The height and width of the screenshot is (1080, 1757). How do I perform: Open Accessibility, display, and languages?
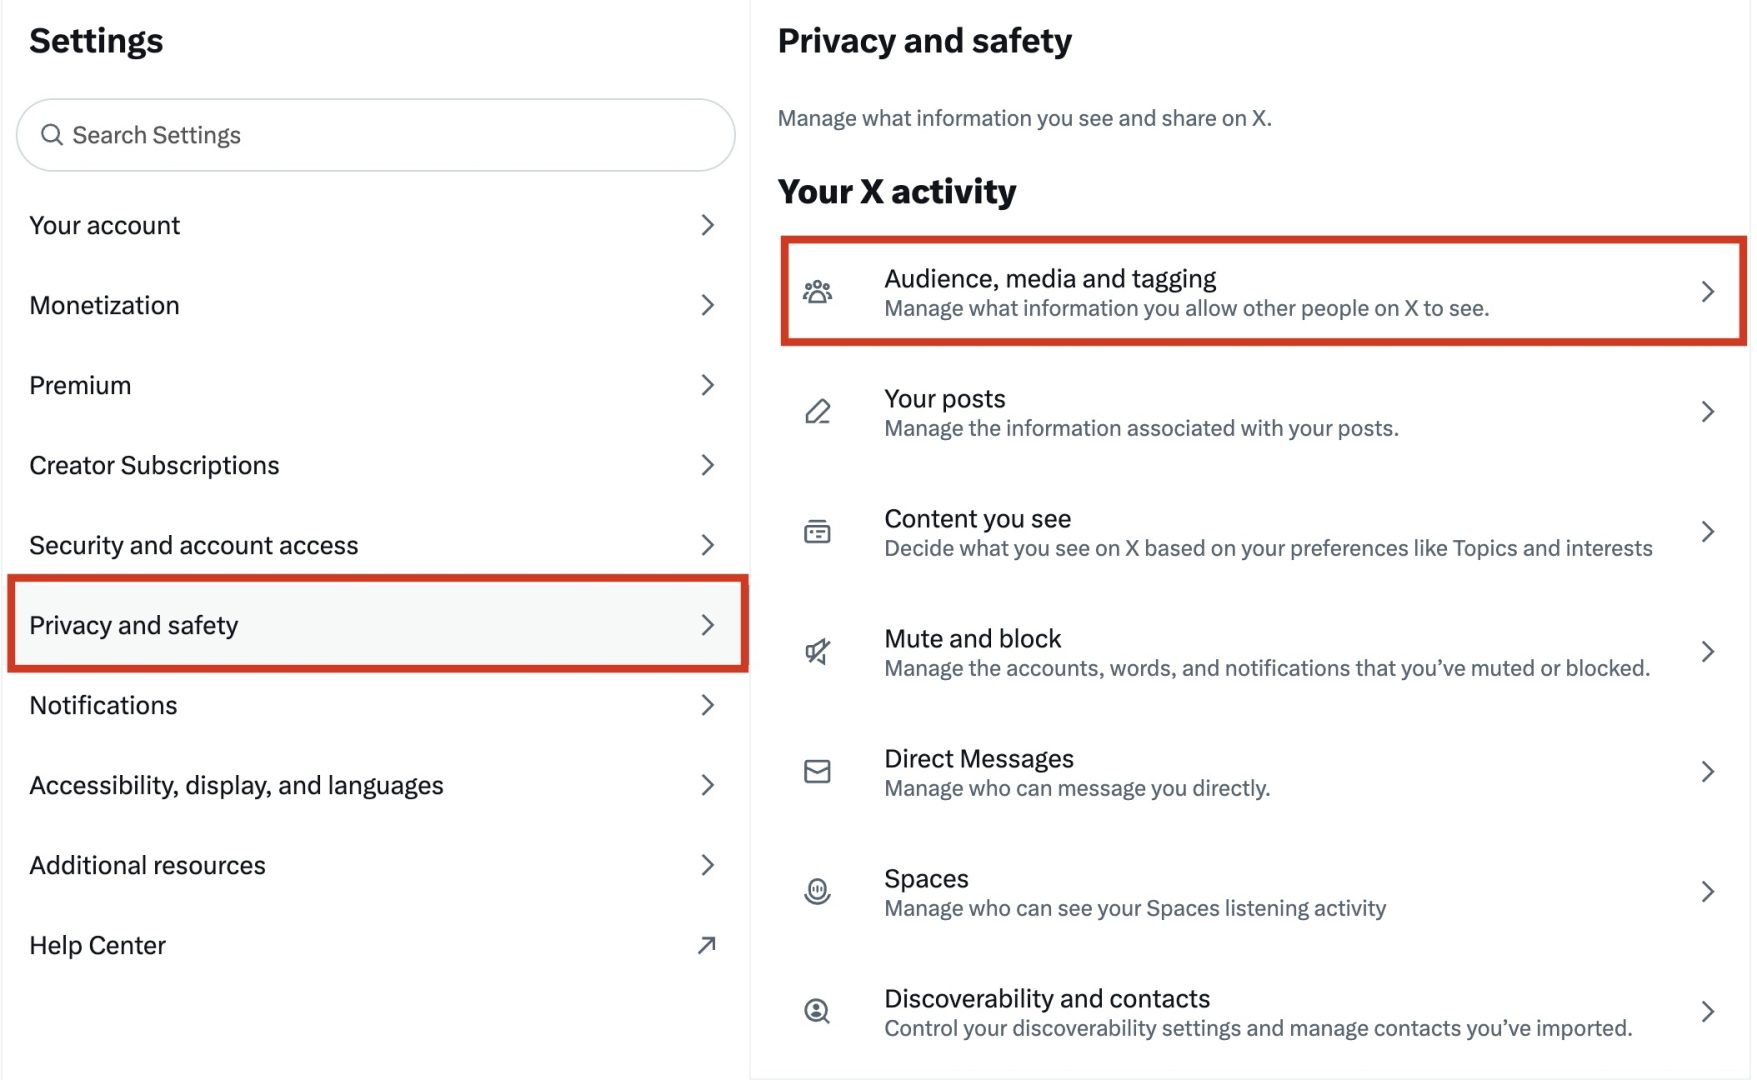click(x=237, y=785)
